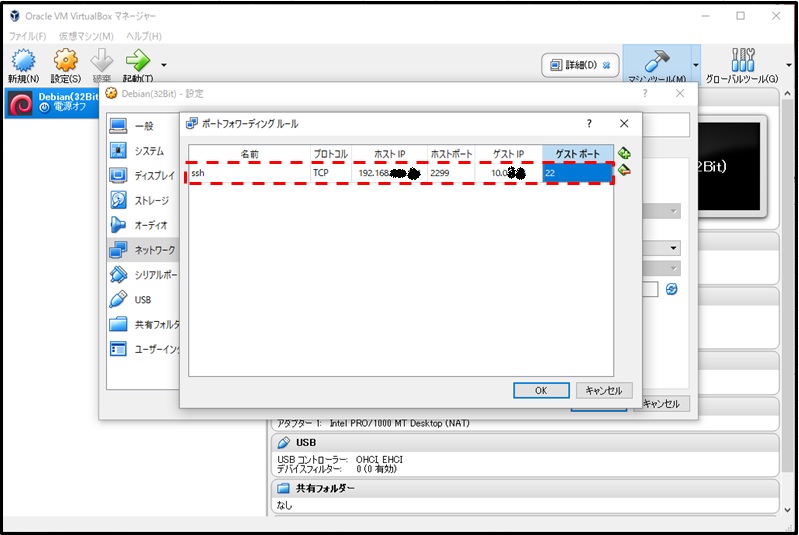799x535 pixels.
Task: Click the 共有フォルダー section header in details
Action: pyautogui.click(x=525, y=488)
